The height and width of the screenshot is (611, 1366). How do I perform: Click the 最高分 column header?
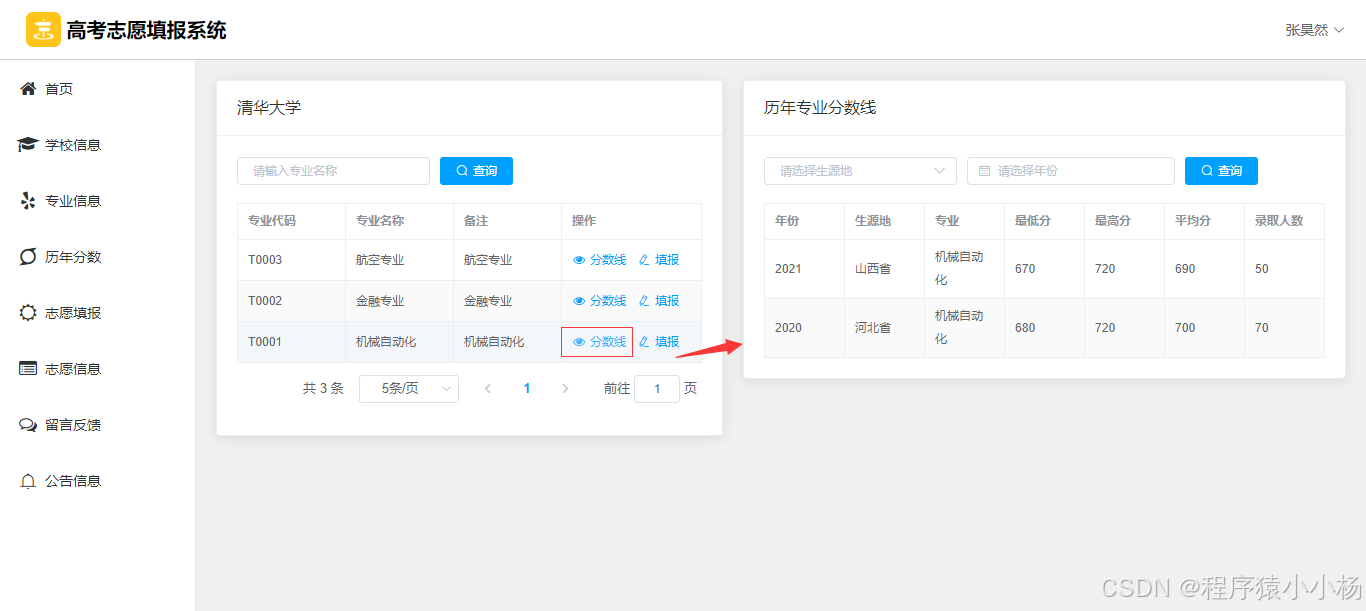(x=1124, y=221)
